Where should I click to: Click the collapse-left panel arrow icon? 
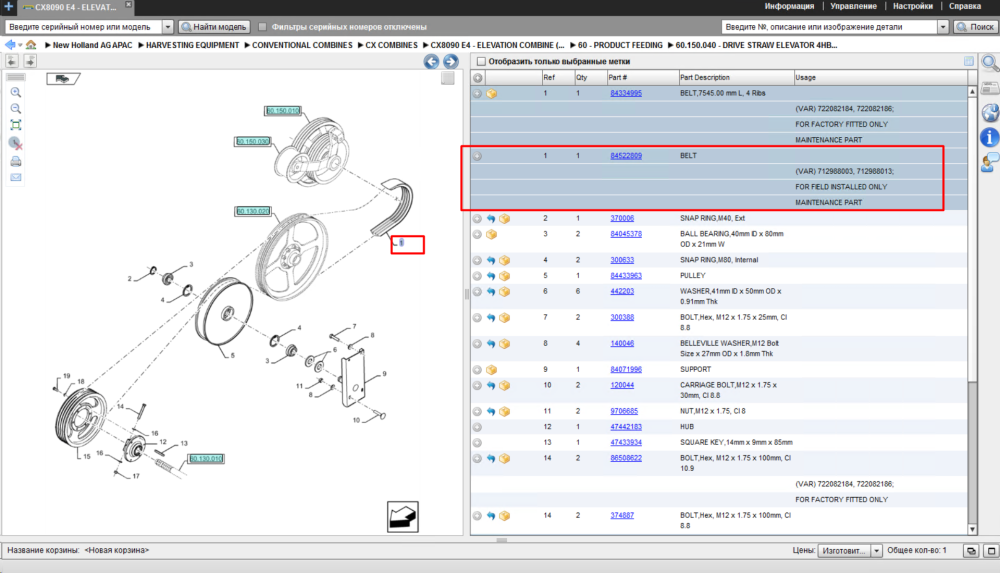(x=11, y=61)
